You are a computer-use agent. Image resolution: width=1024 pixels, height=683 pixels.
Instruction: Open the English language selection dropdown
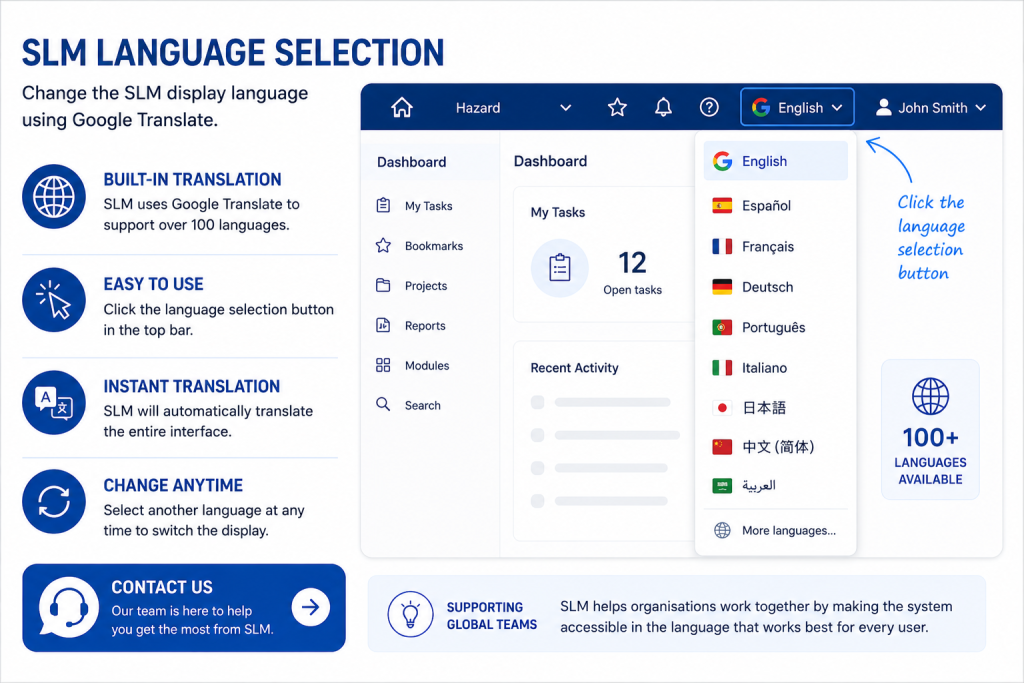click(x=797, y=107)
